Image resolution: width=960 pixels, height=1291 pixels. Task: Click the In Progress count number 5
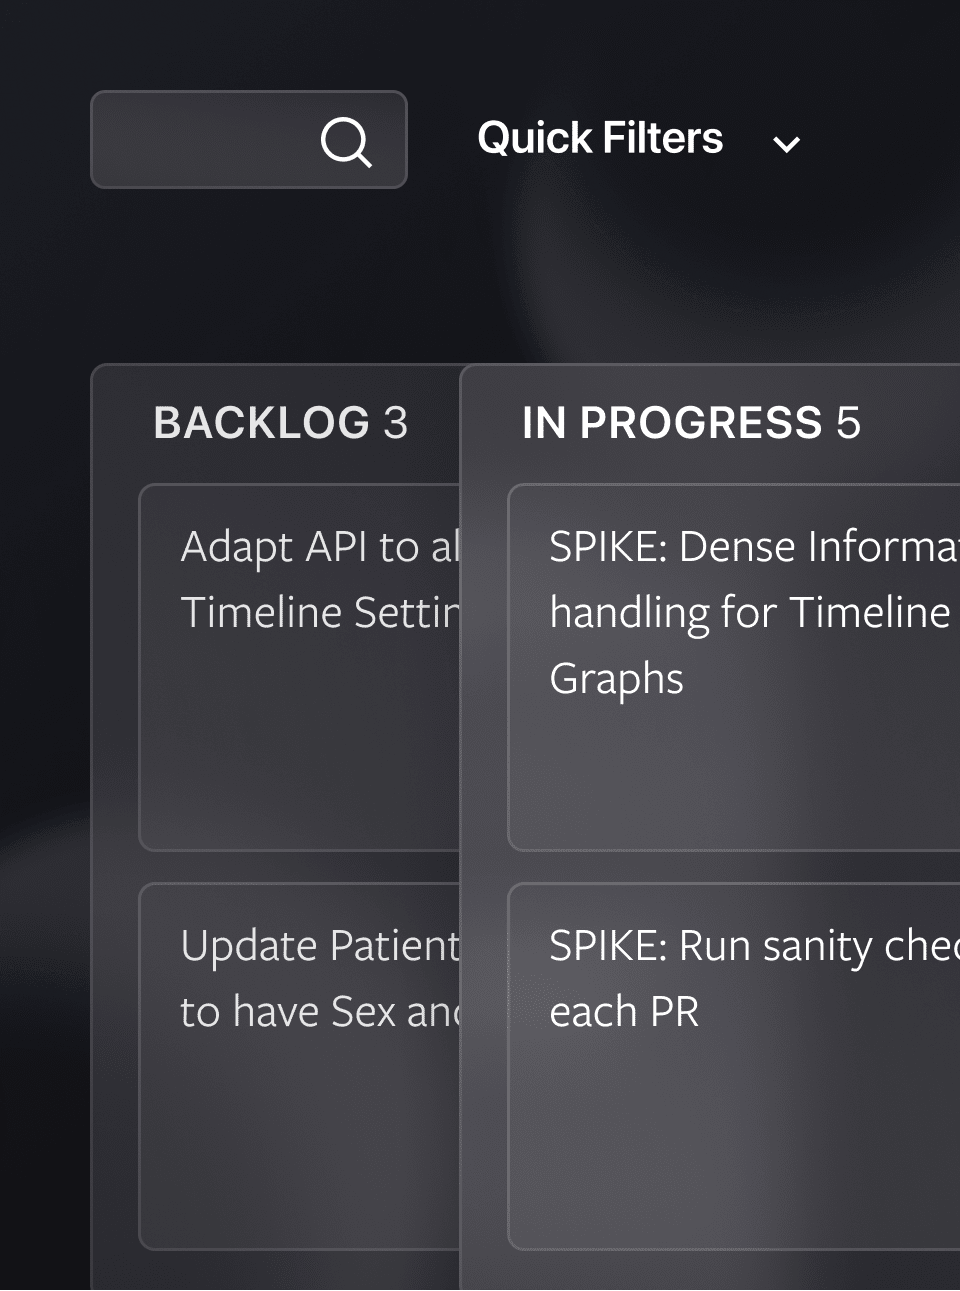[x=848, y=423]
